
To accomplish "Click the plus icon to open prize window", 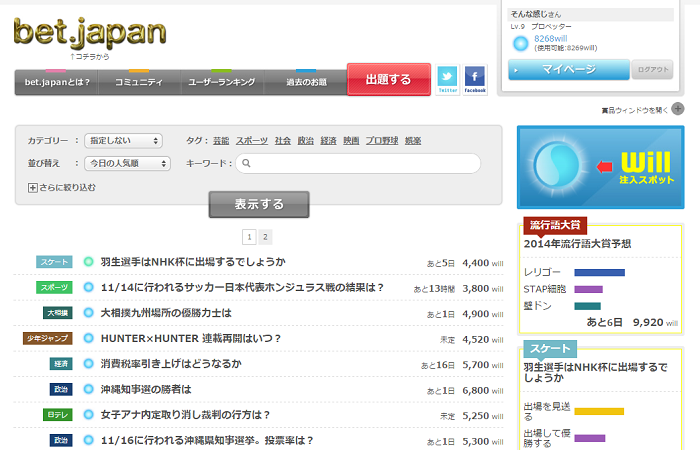I will point(678,109).
